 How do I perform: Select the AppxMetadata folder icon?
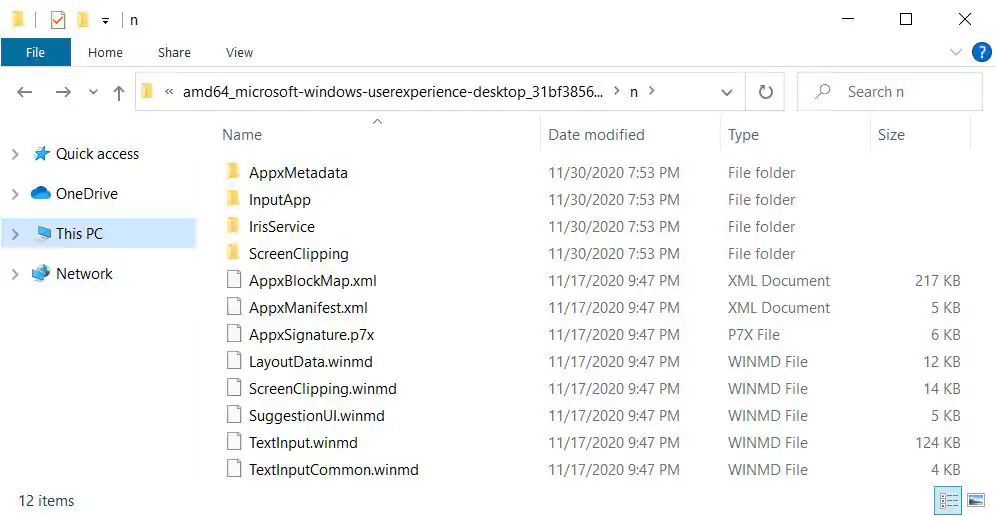pyautogui.click(x=233, y=172)
